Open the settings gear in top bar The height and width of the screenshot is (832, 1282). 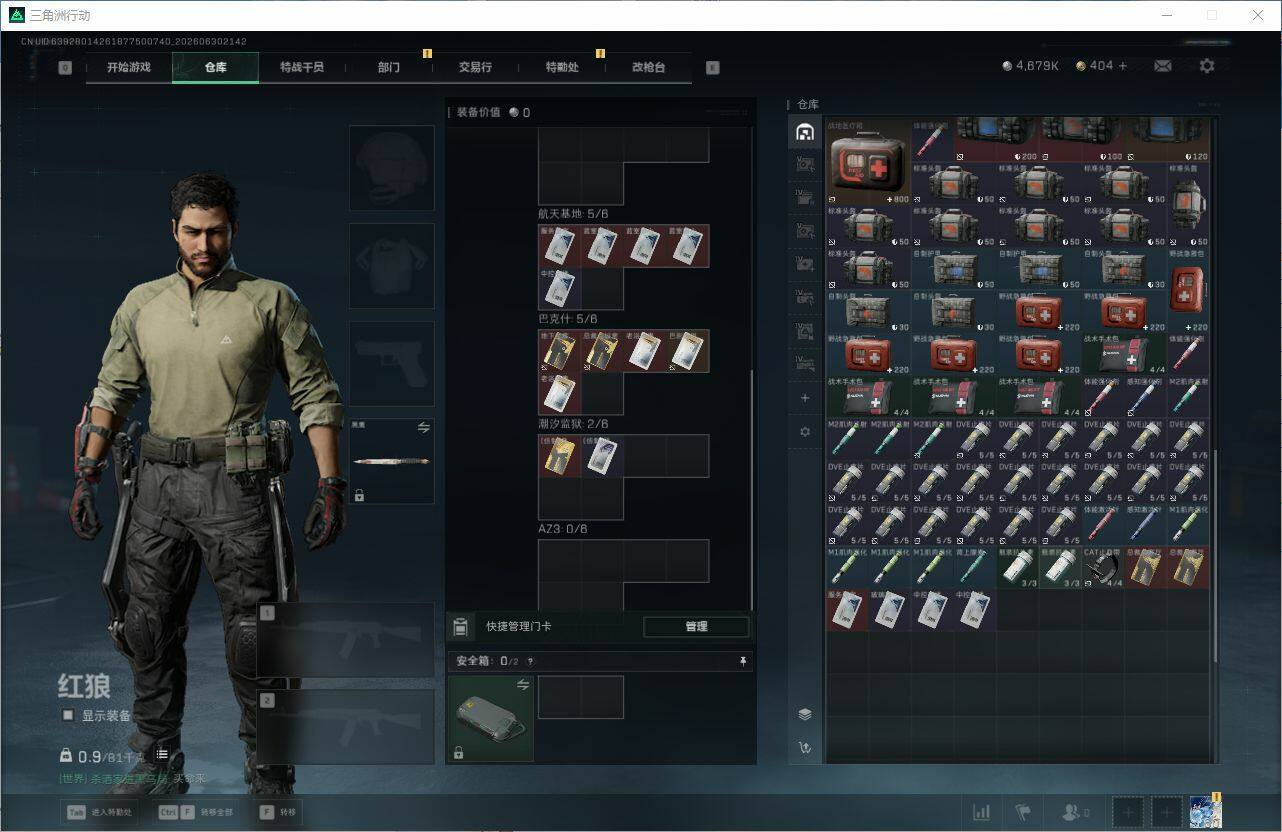(x=1207, y=66)
